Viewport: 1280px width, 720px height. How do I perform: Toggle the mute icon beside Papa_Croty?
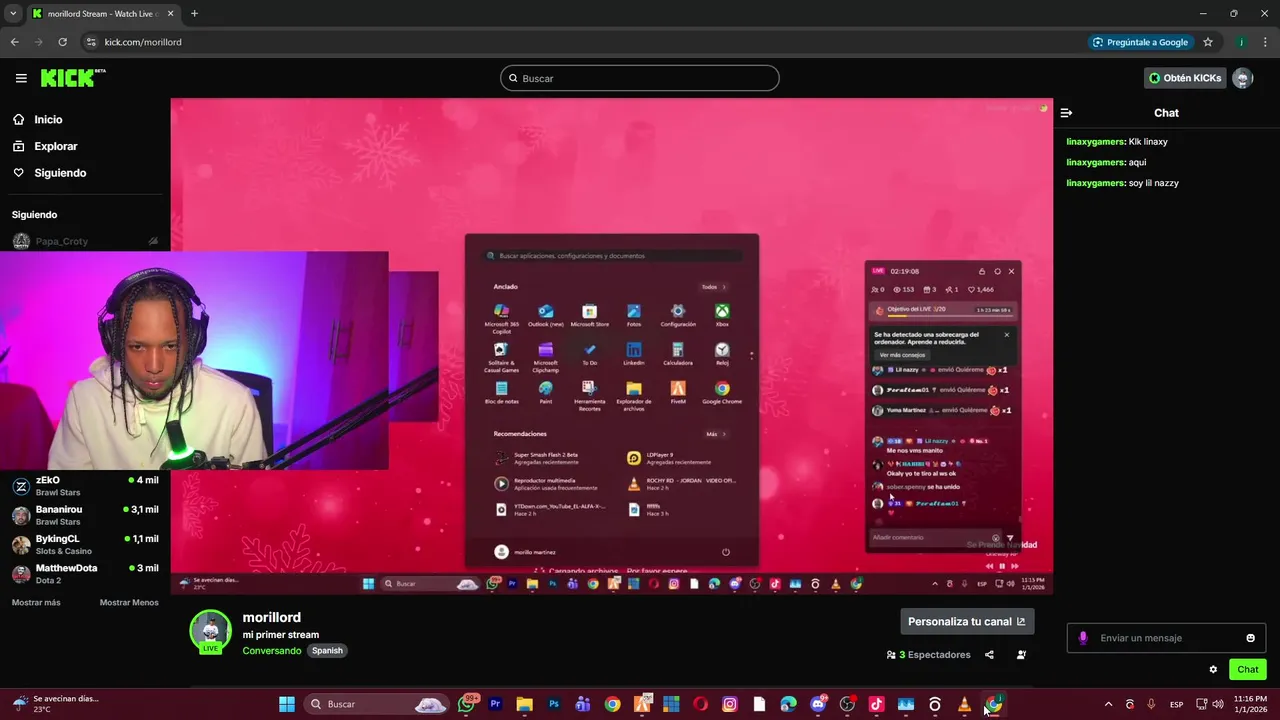(x=153, y=241)
